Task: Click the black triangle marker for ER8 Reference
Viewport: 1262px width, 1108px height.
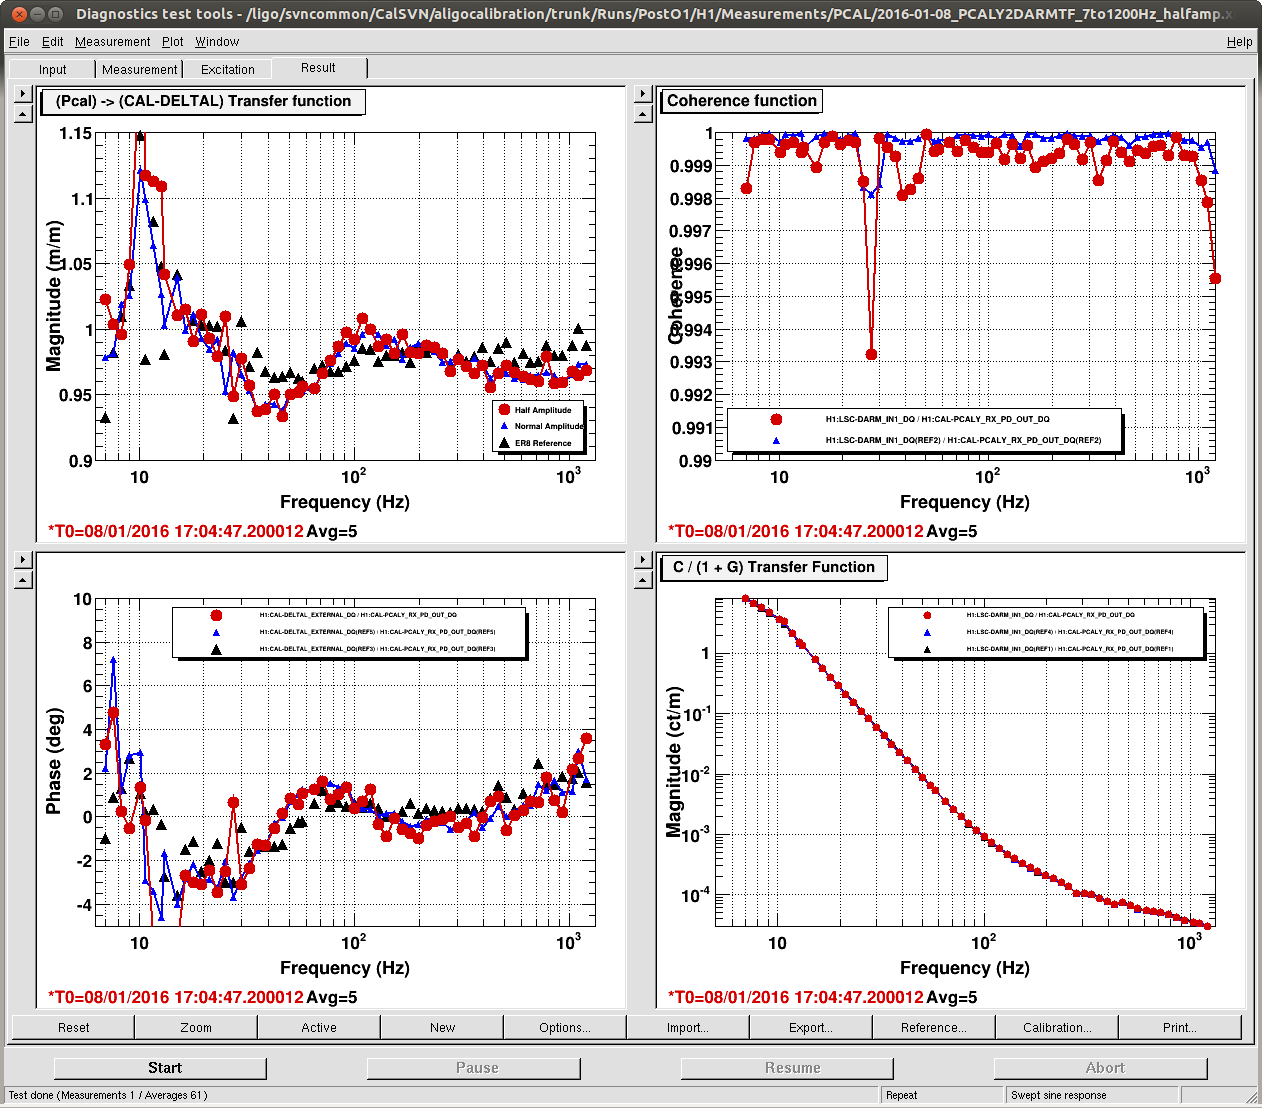Action: tap(505, 443)
